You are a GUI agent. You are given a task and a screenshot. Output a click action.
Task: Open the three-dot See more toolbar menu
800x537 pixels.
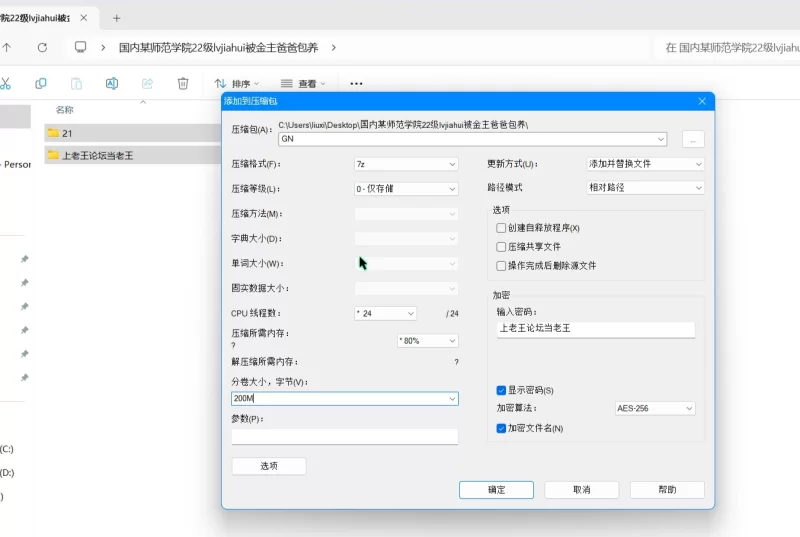coord(356,84)
